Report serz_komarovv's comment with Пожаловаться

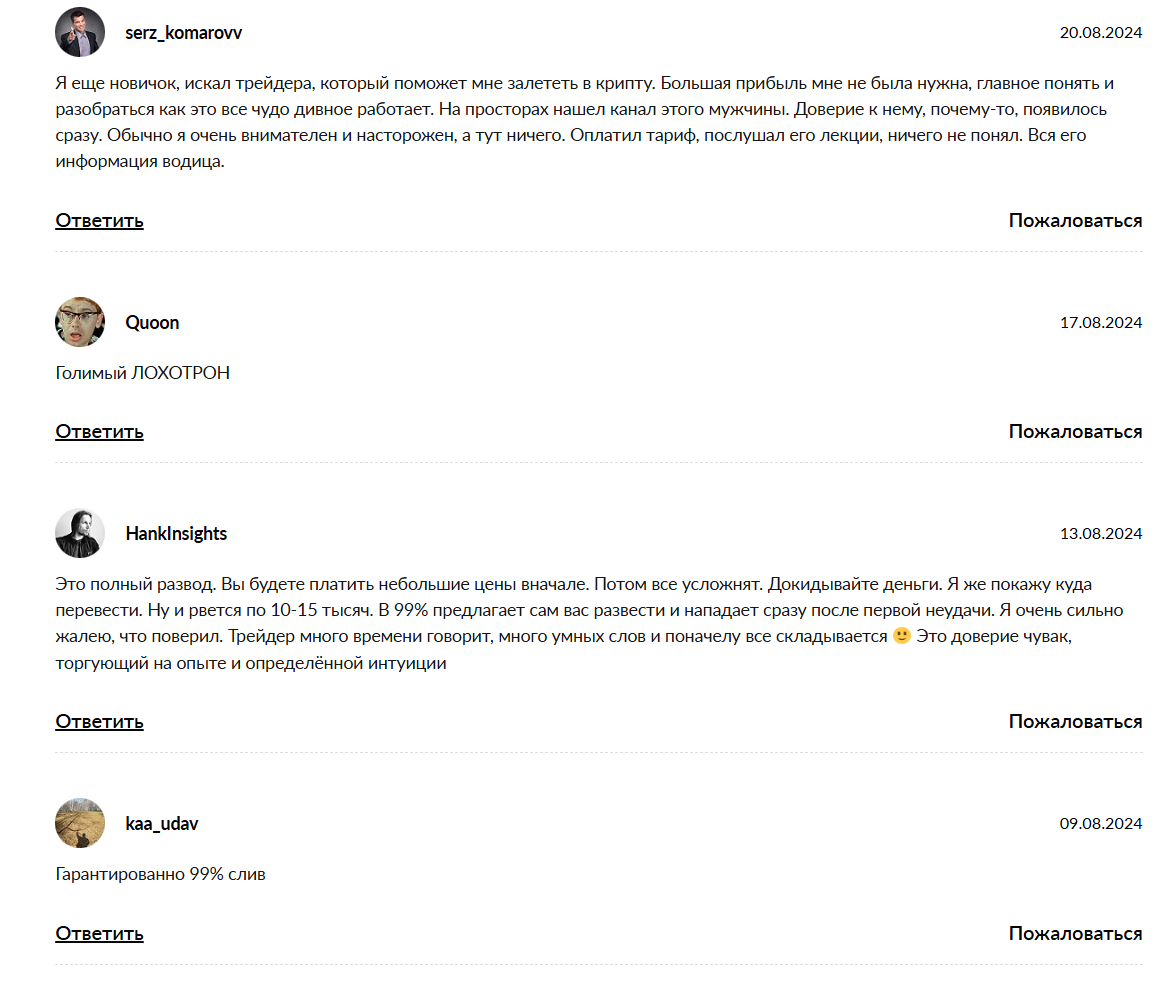(1075, 220)
